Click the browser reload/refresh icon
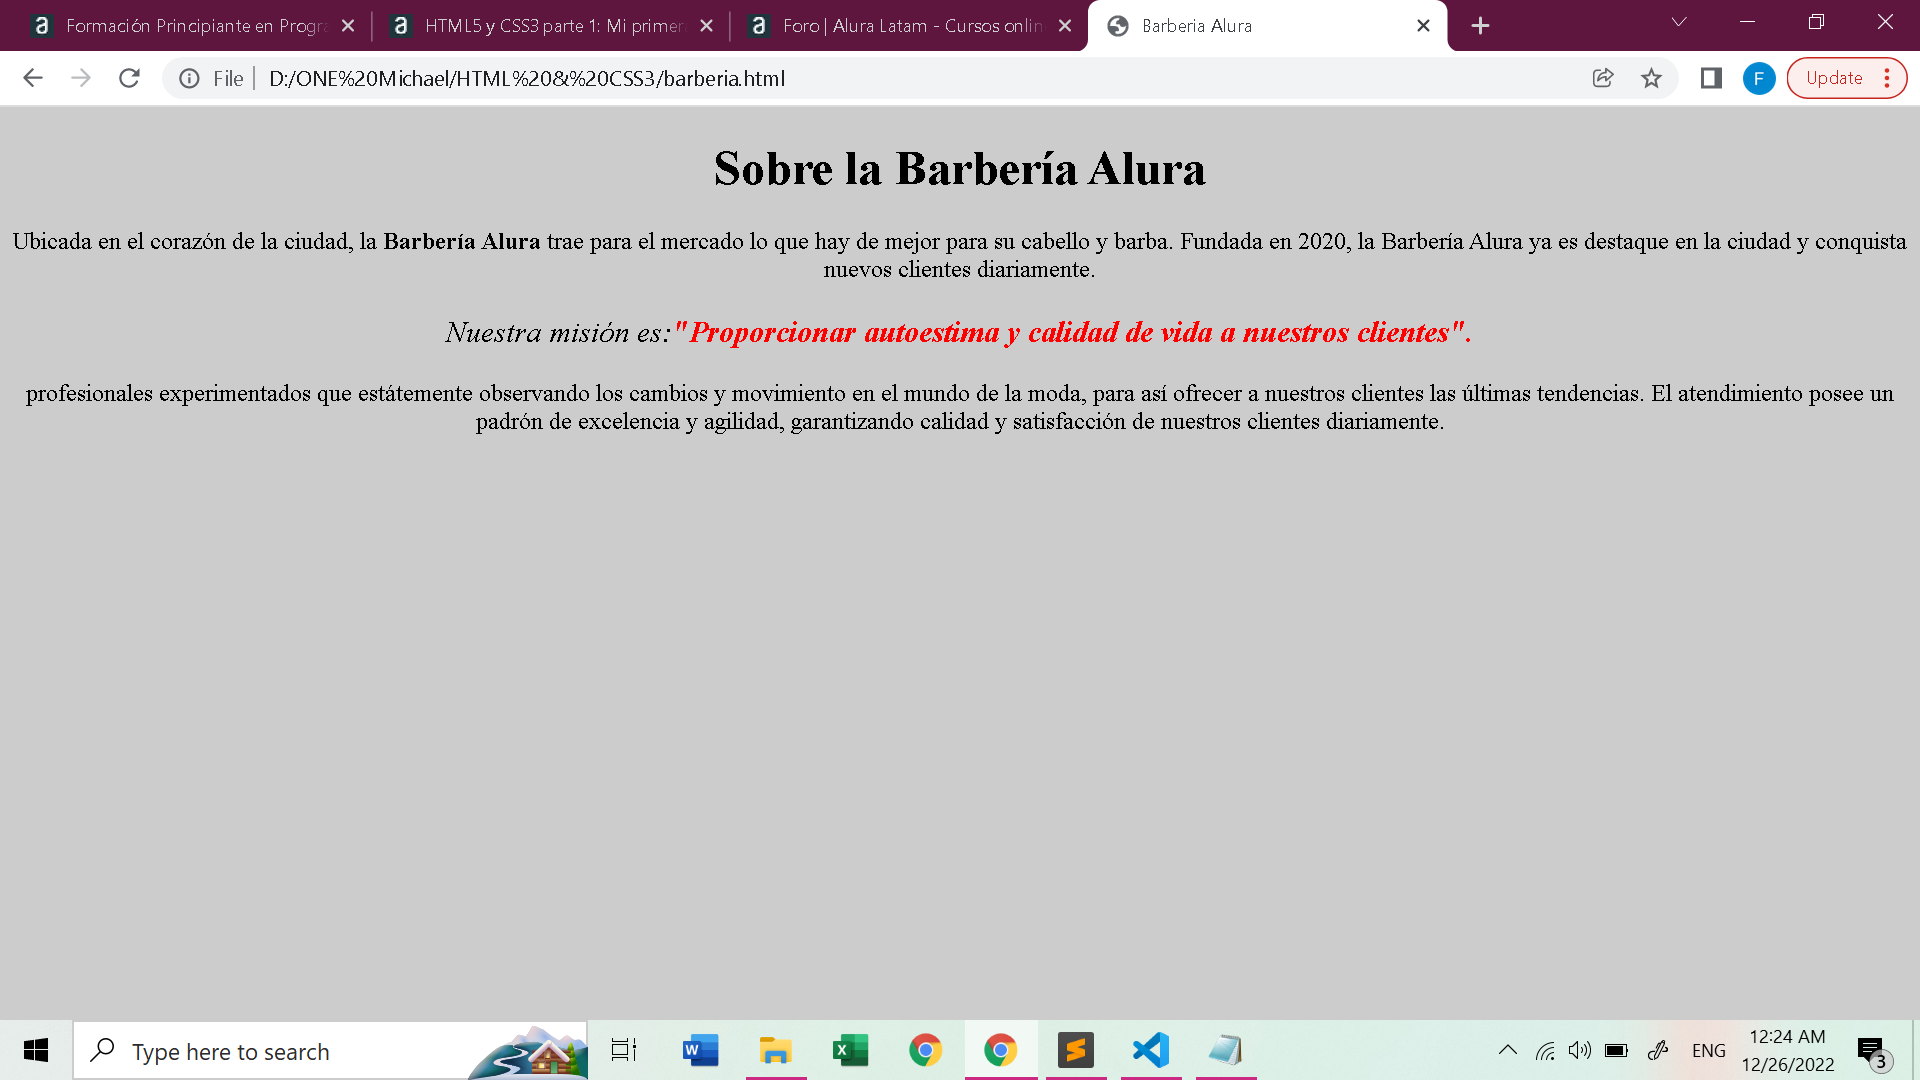The height and width of the screenshot is (1080, 1920). tap(128, 78)
